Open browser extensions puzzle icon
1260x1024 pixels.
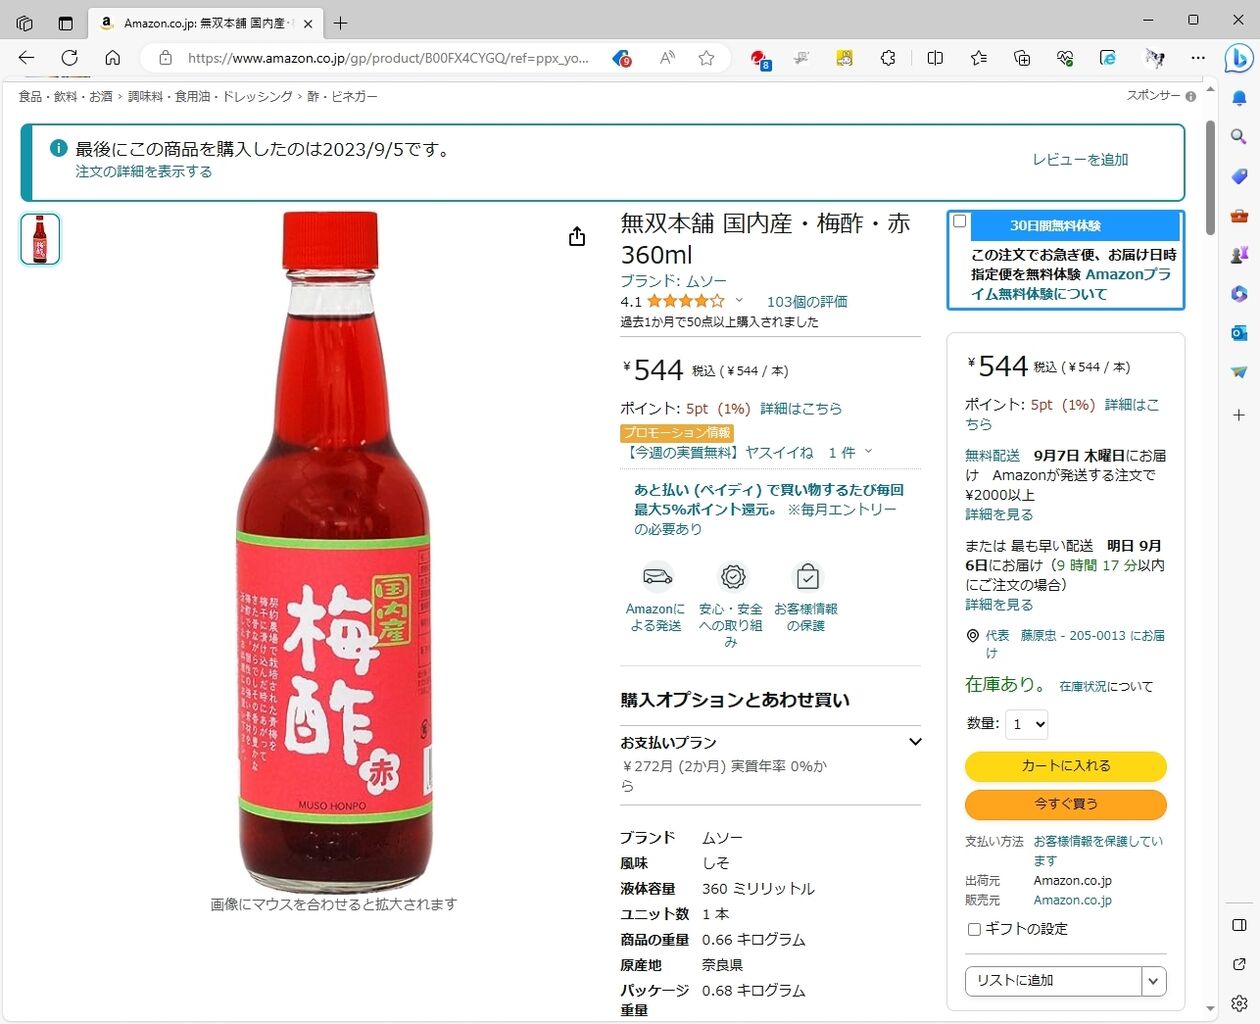click(x=888, y=58)
